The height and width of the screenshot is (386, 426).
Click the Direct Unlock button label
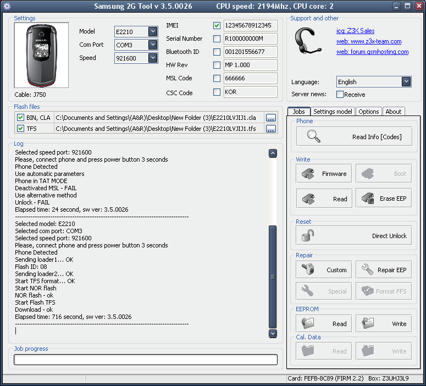(x=389, y=236)
